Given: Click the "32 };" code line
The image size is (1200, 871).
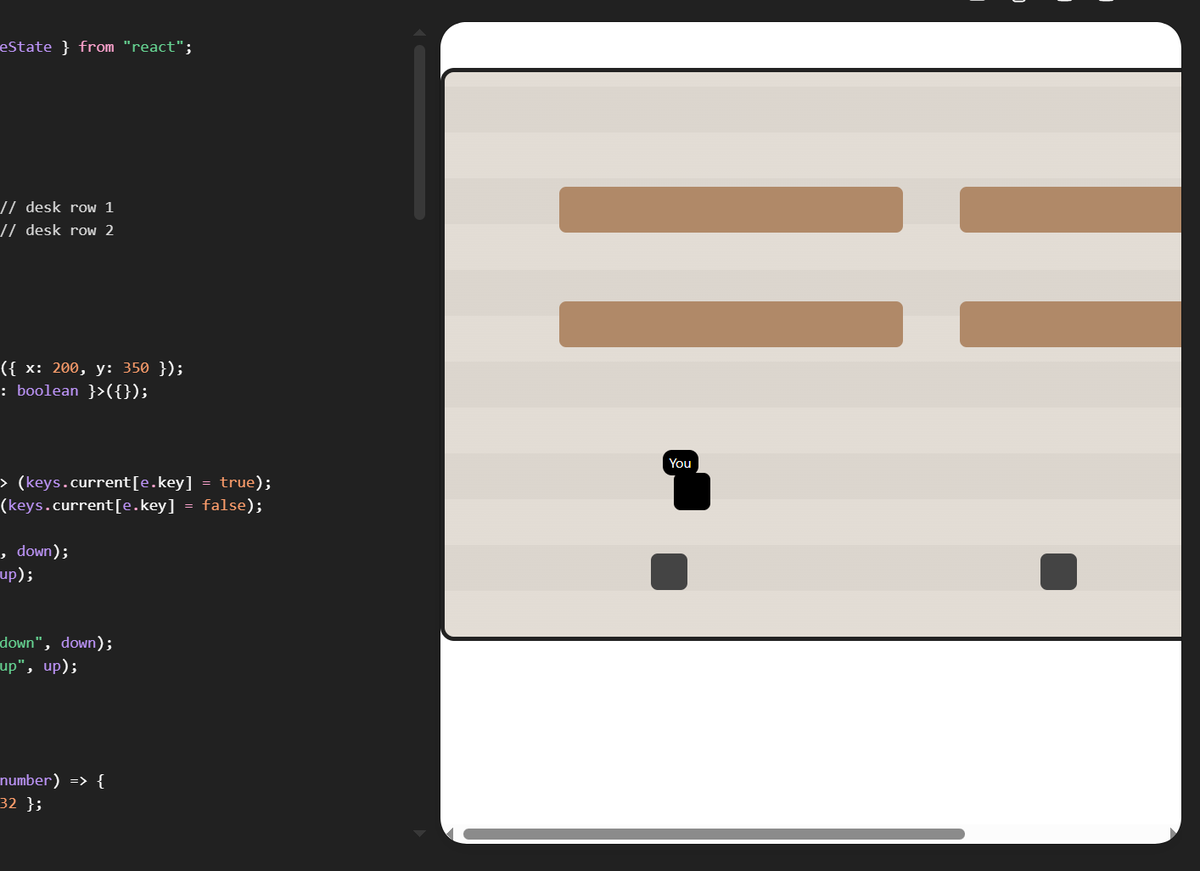Looking at the screenshot, I should [21, 803].
